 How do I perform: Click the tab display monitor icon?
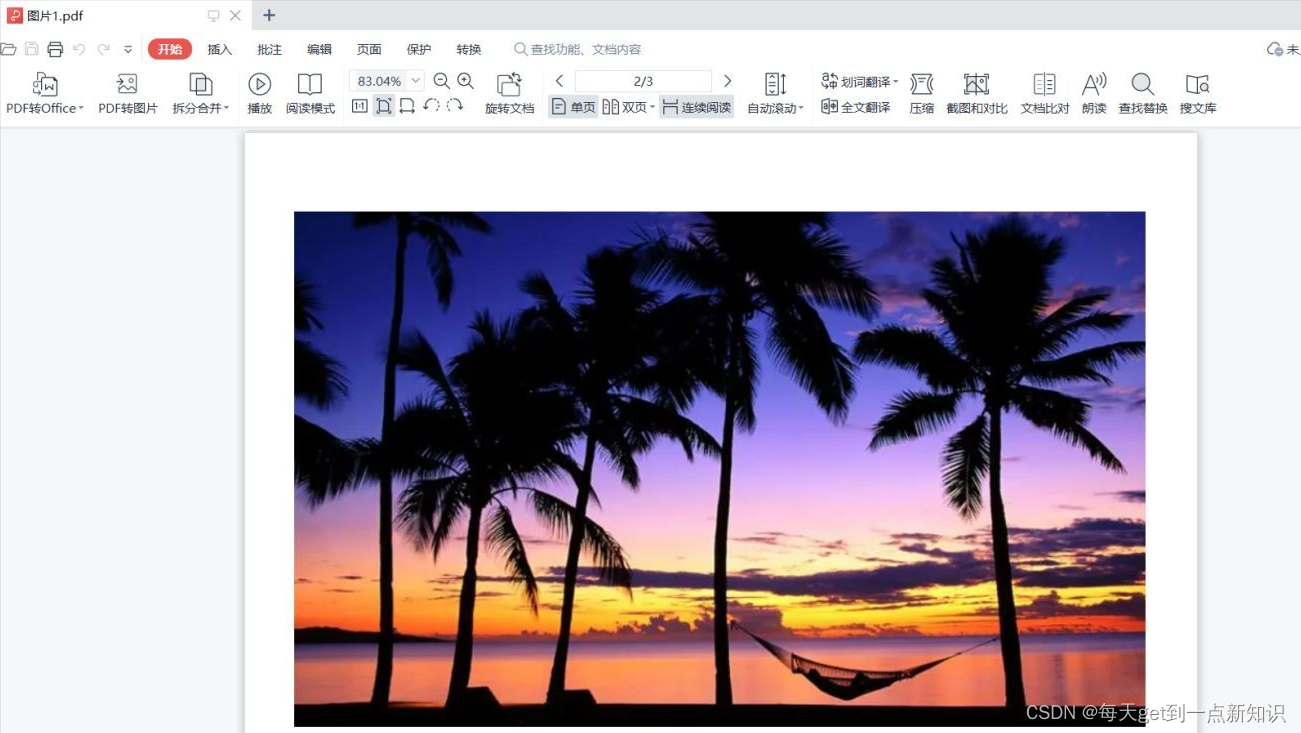213,16
